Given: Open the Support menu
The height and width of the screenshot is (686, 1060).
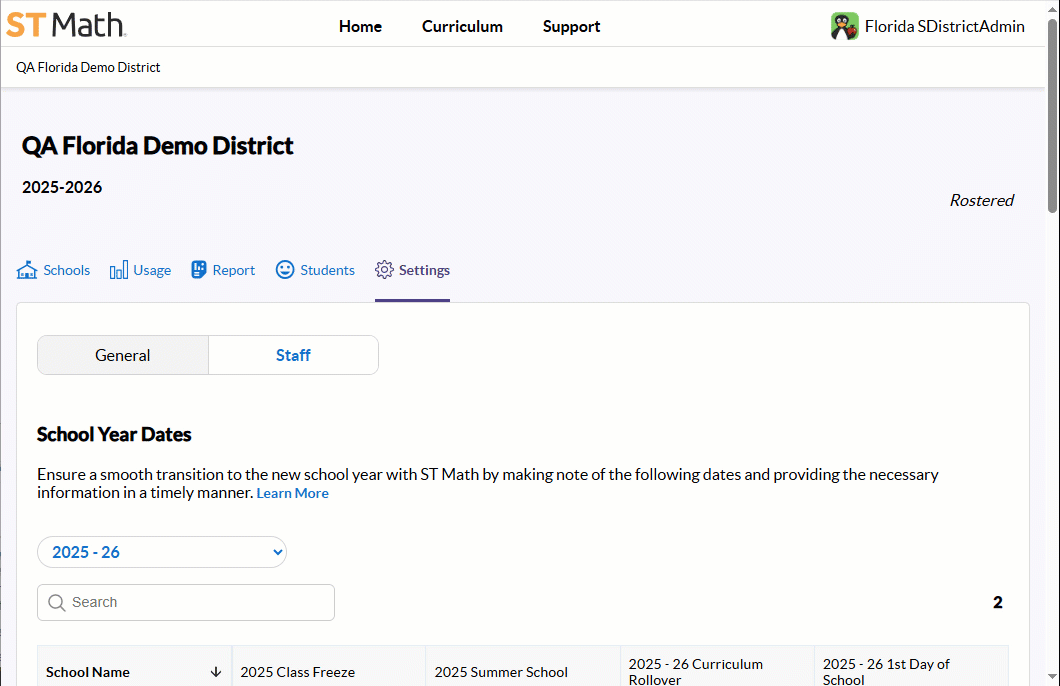Looking at the screenshot, I should tap(571, 27).
